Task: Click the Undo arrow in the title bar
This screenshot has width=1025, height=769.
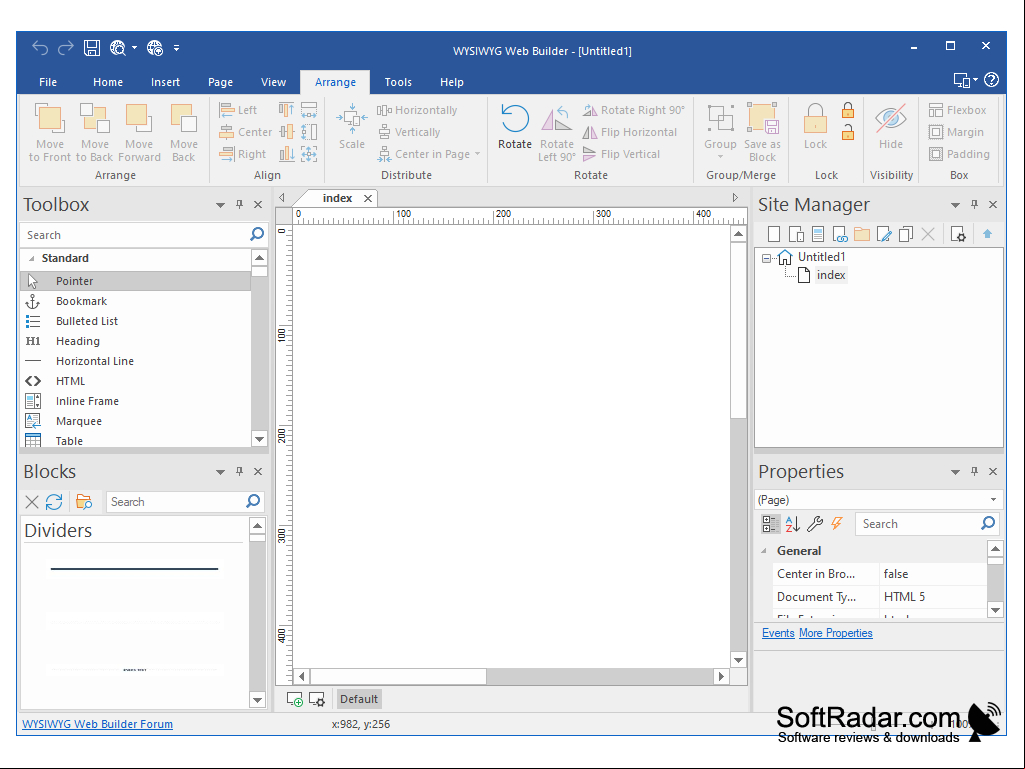Action: [x=41, y=48]
